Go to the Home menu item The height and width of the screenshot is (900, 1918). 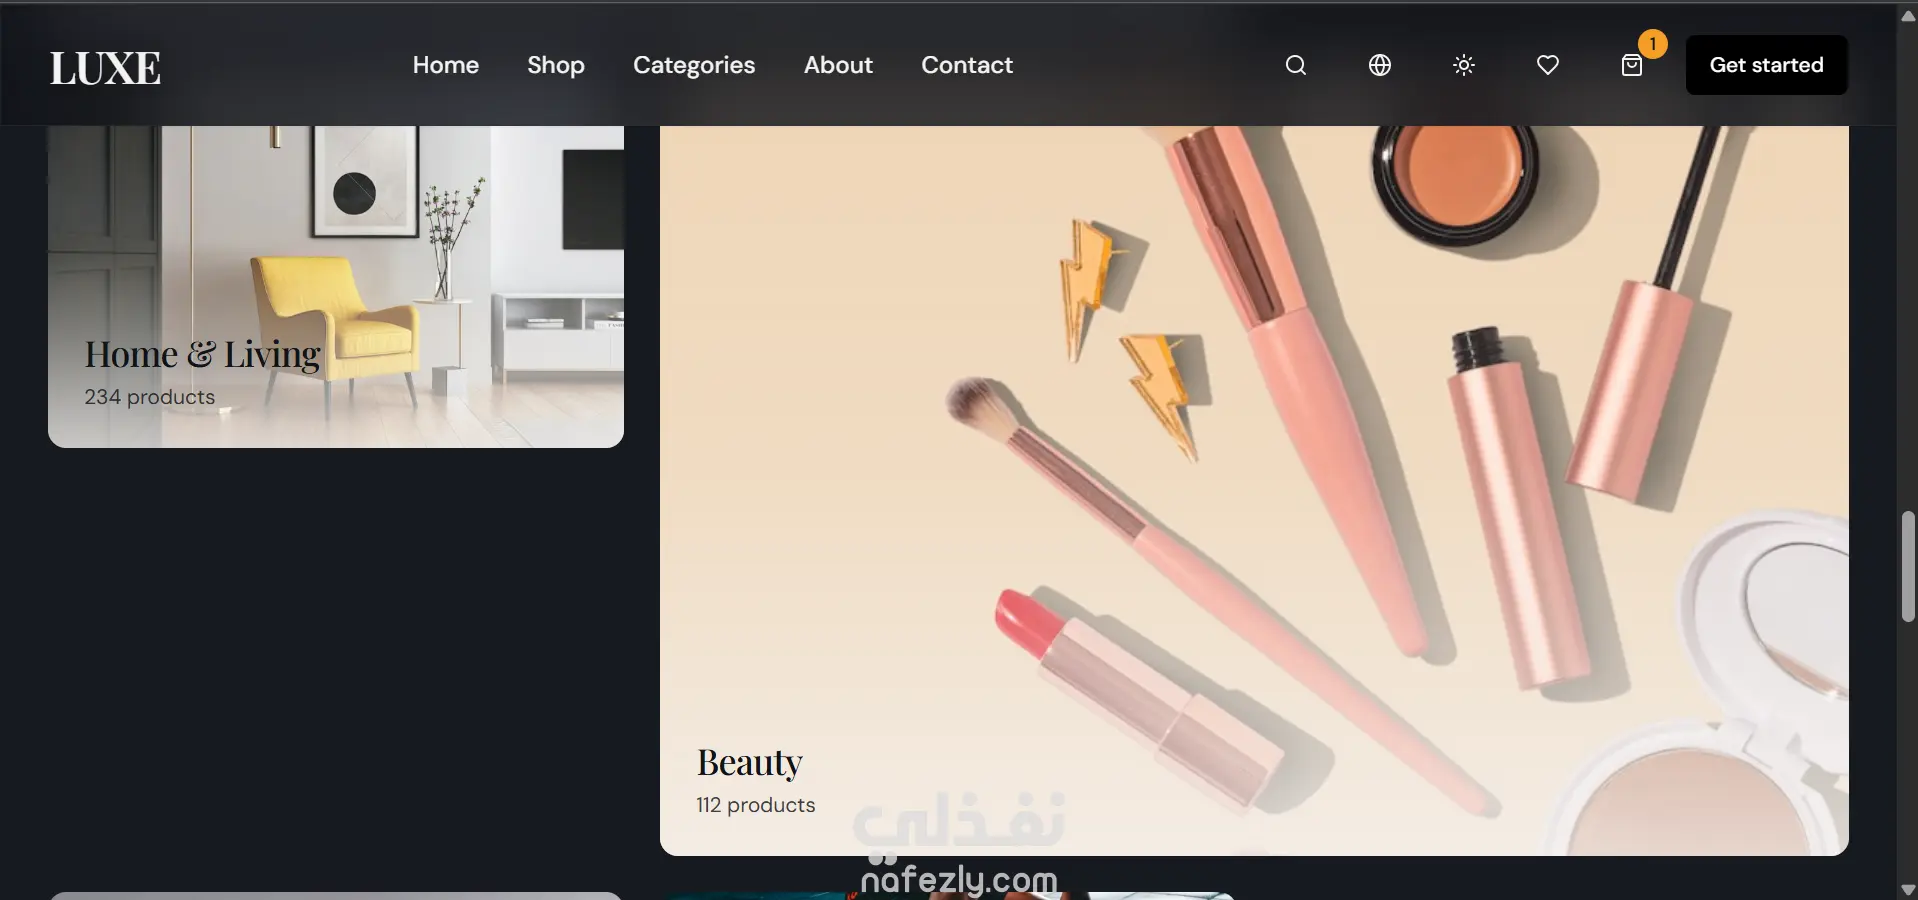[446, 65]
